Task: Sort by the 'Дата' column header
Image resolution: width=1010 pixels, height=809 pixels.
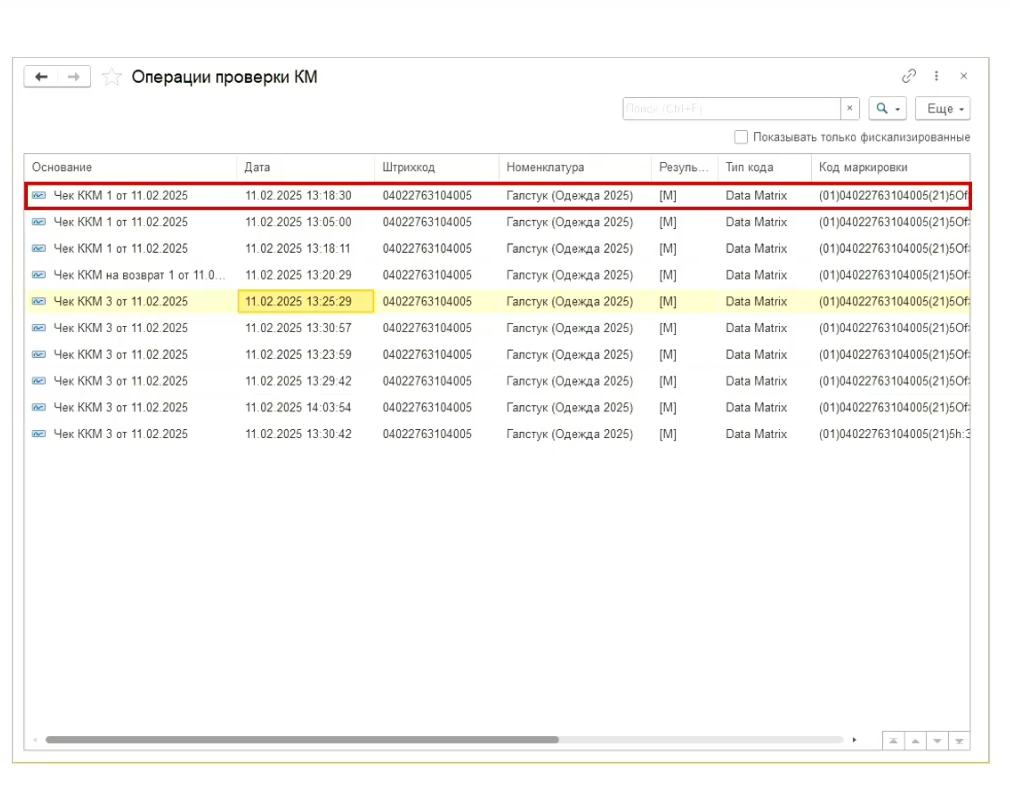Action: tap(257, 167)
